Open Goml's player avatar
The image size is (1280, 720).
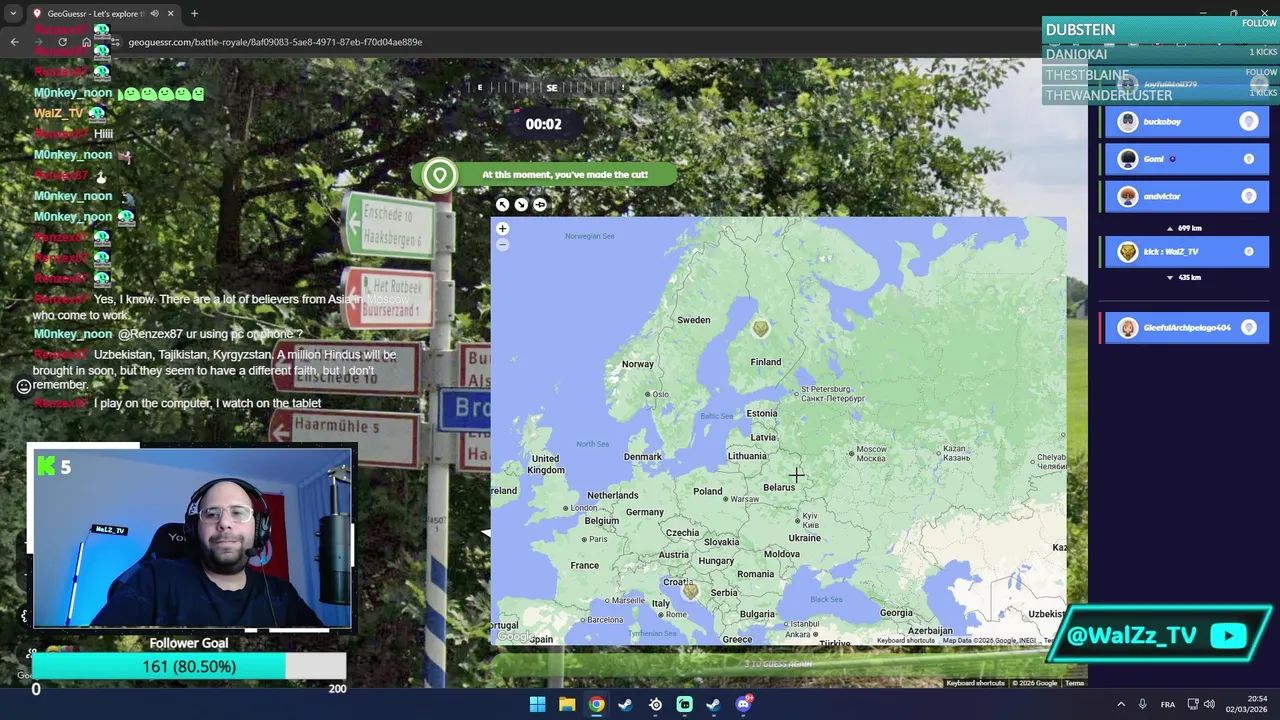[x=1128, y=159]
